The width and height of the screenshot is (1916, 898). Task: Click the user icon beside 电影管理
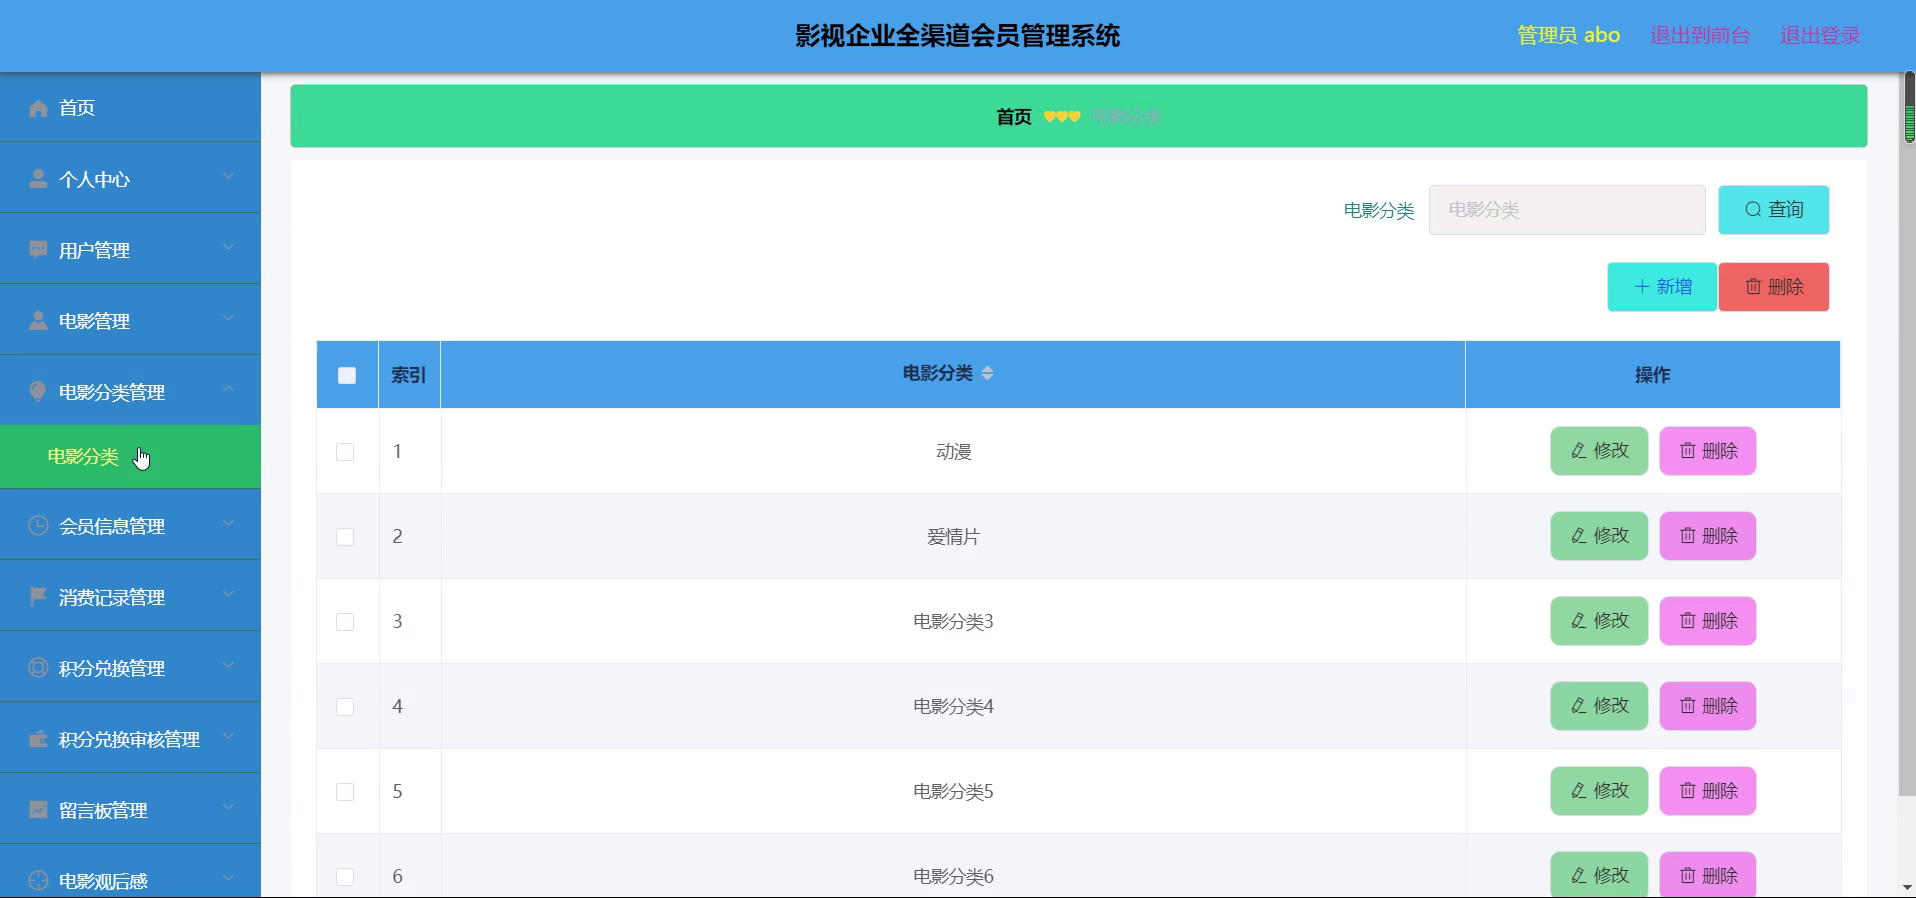click(x=38, y=321)
